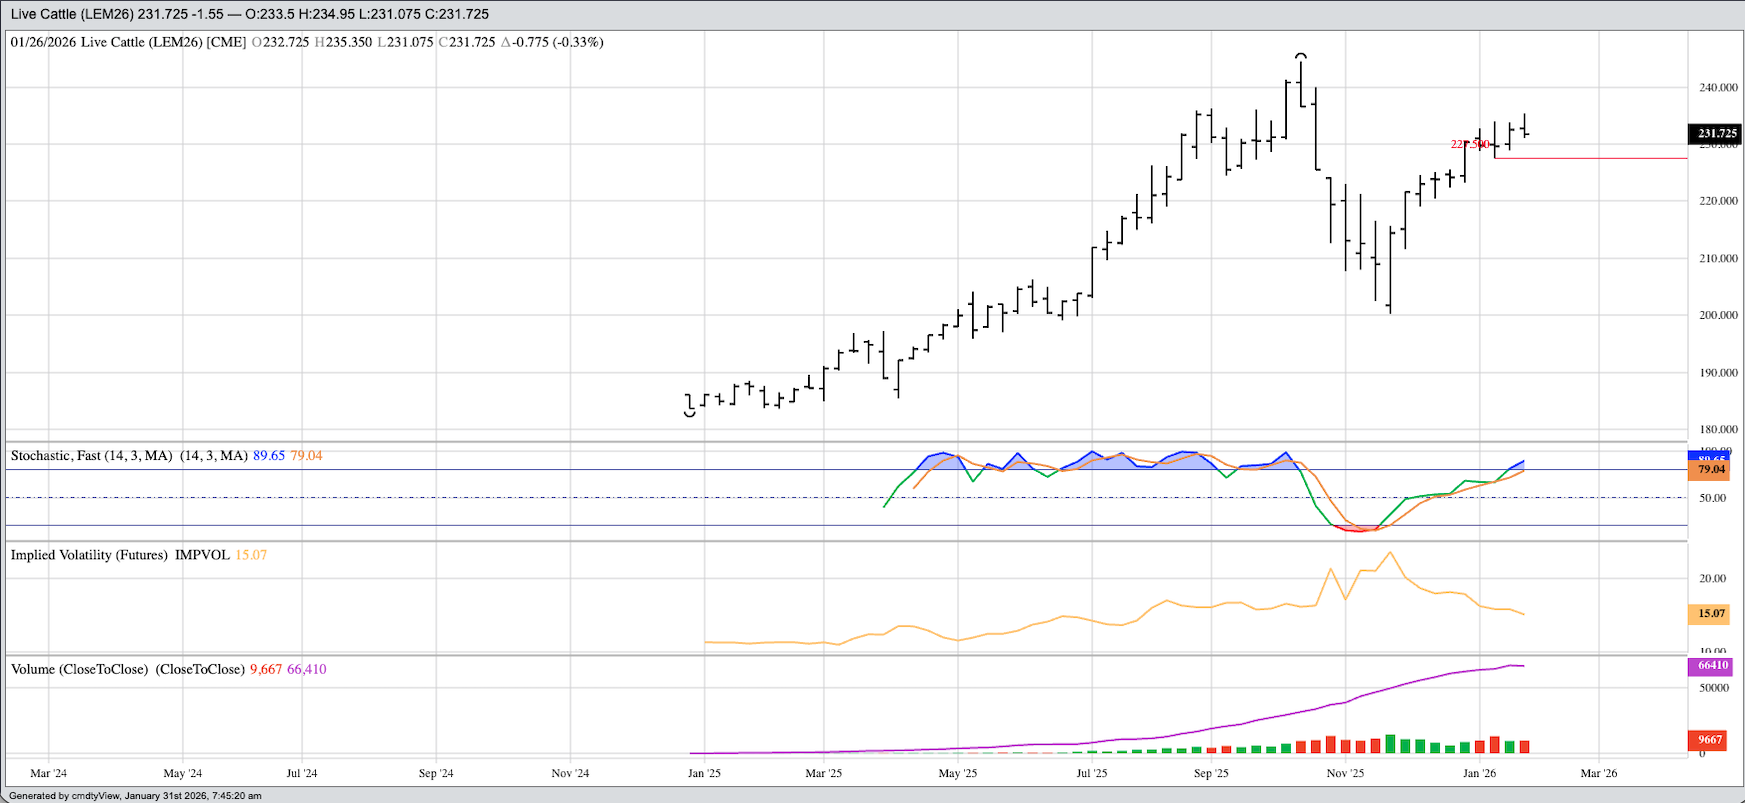Click the blue 89.65 stochastic value
This screenshot has height=803, width=1745.
[268, 456]
